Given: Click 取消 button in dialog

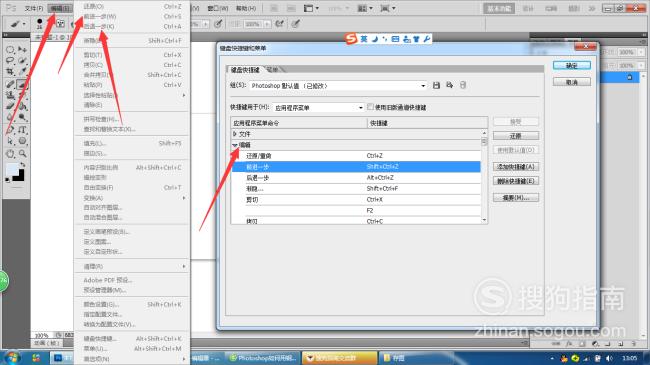Looking at the screenshot, I should tap(572, 82).
